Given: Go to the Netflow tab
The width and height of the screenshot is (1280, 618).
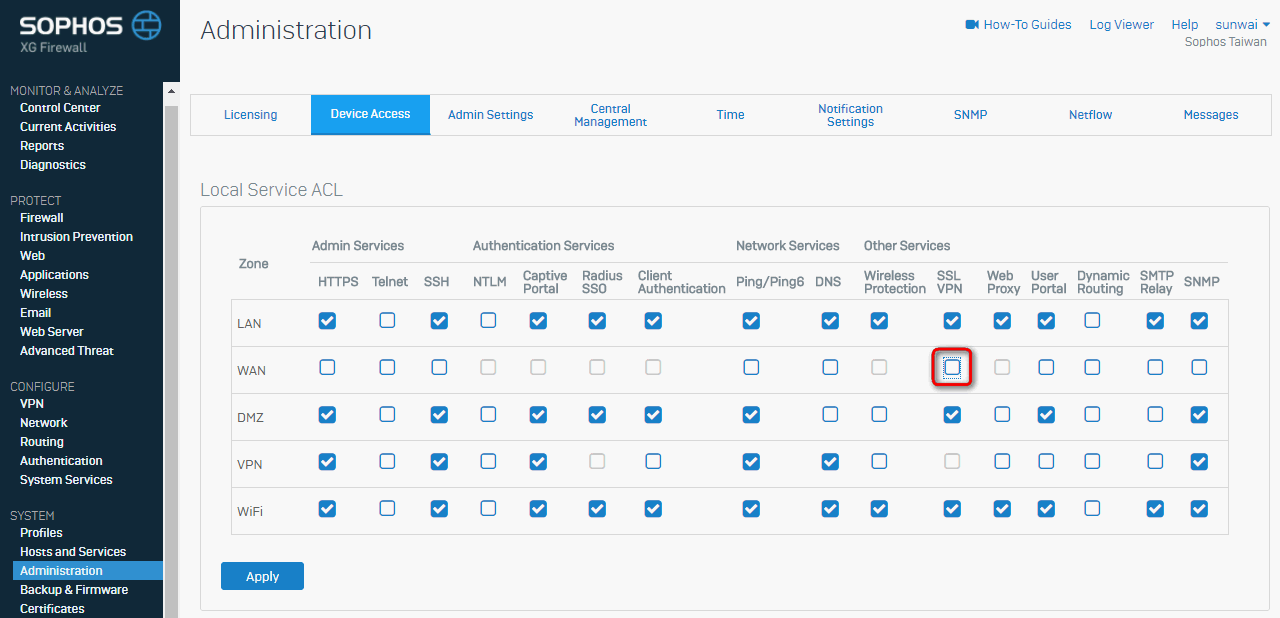Looking at the screenshot, I should (1090, 115).
